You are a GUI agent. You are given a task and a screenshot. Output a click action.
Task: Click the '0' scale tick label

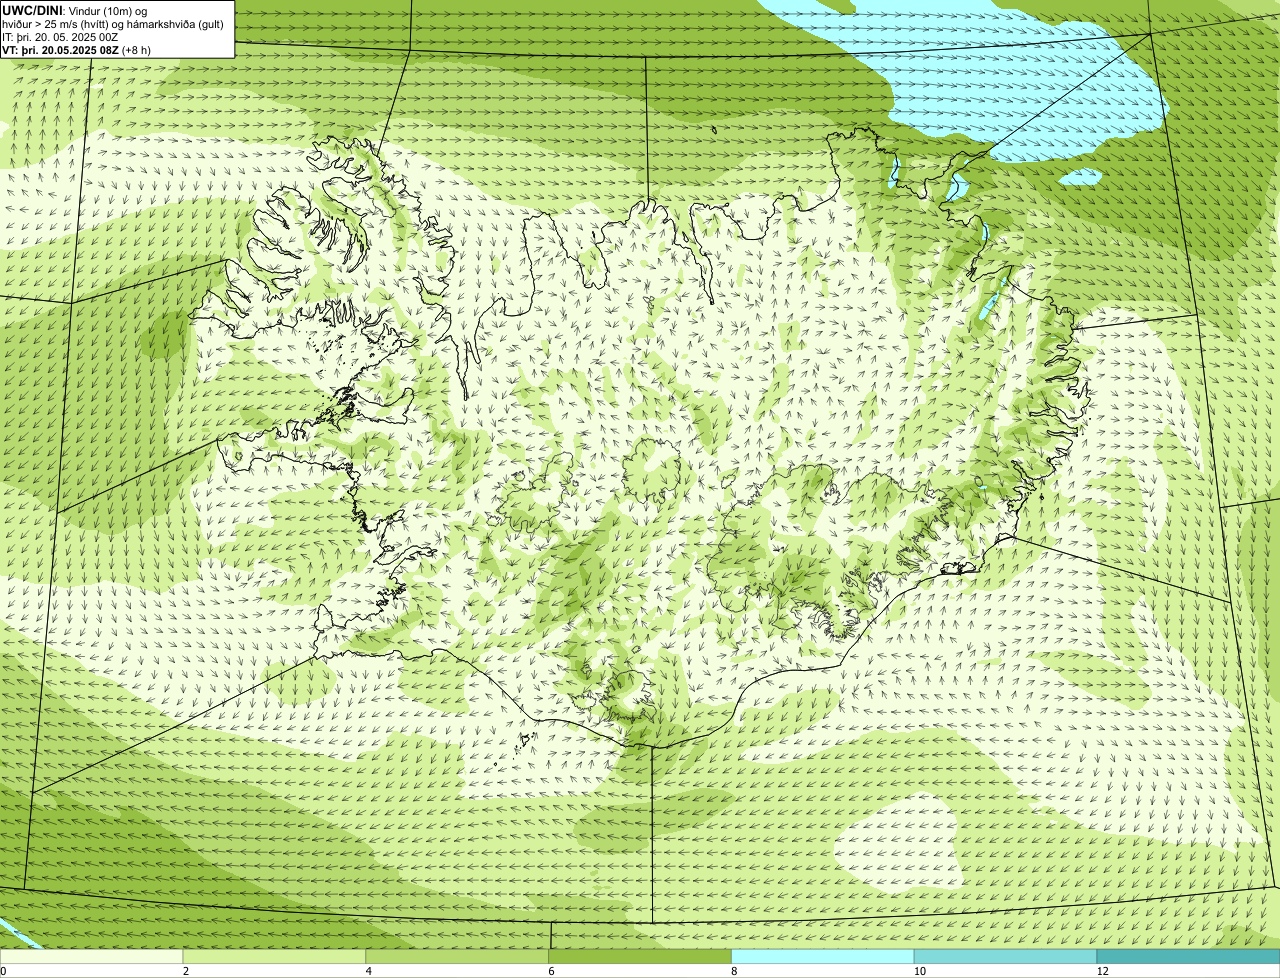(3, 971)
